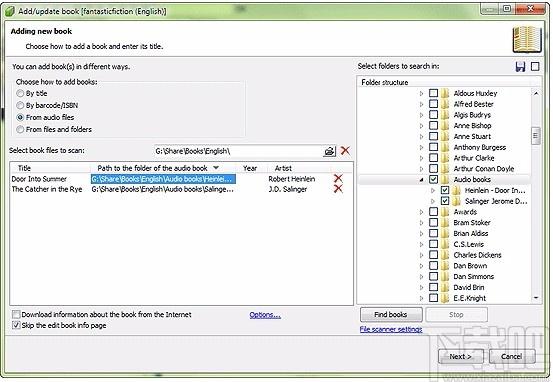Uncheck the Audio books folder checkbox
553x382 pixels.
click(x=433, y=179)
